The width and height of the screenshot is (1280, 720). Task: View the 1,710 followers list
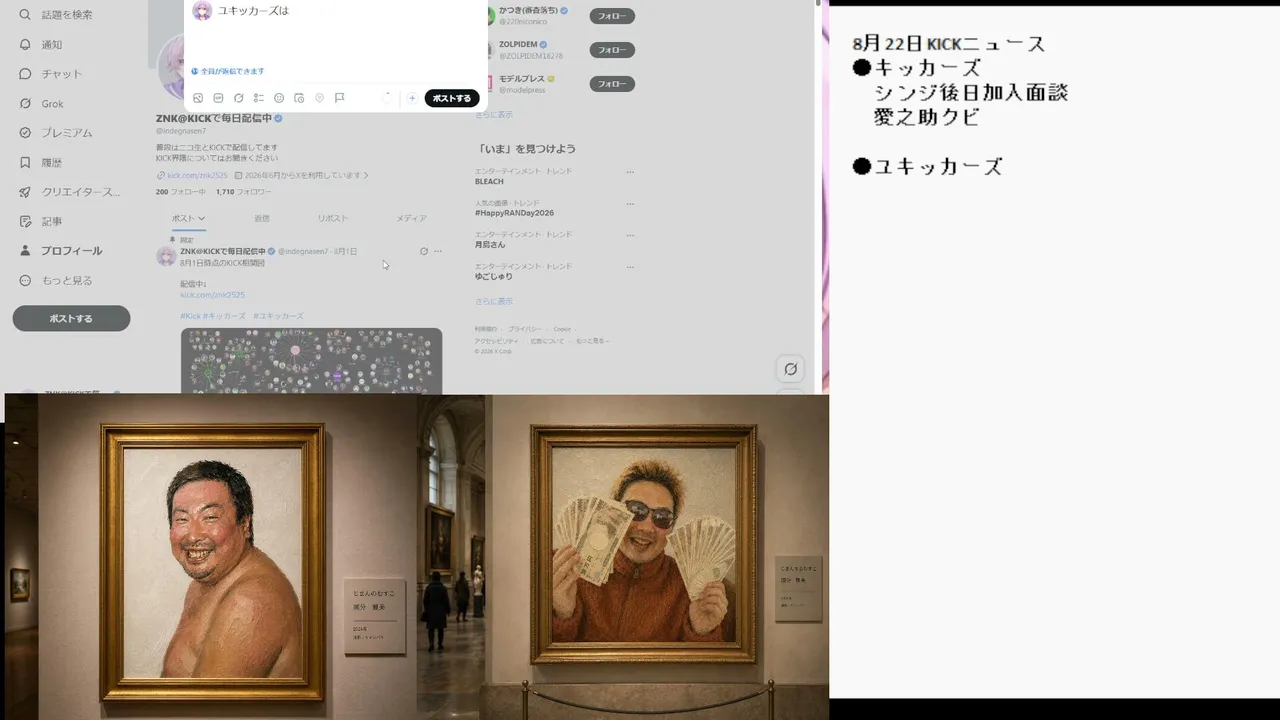(x=243, y=192)
